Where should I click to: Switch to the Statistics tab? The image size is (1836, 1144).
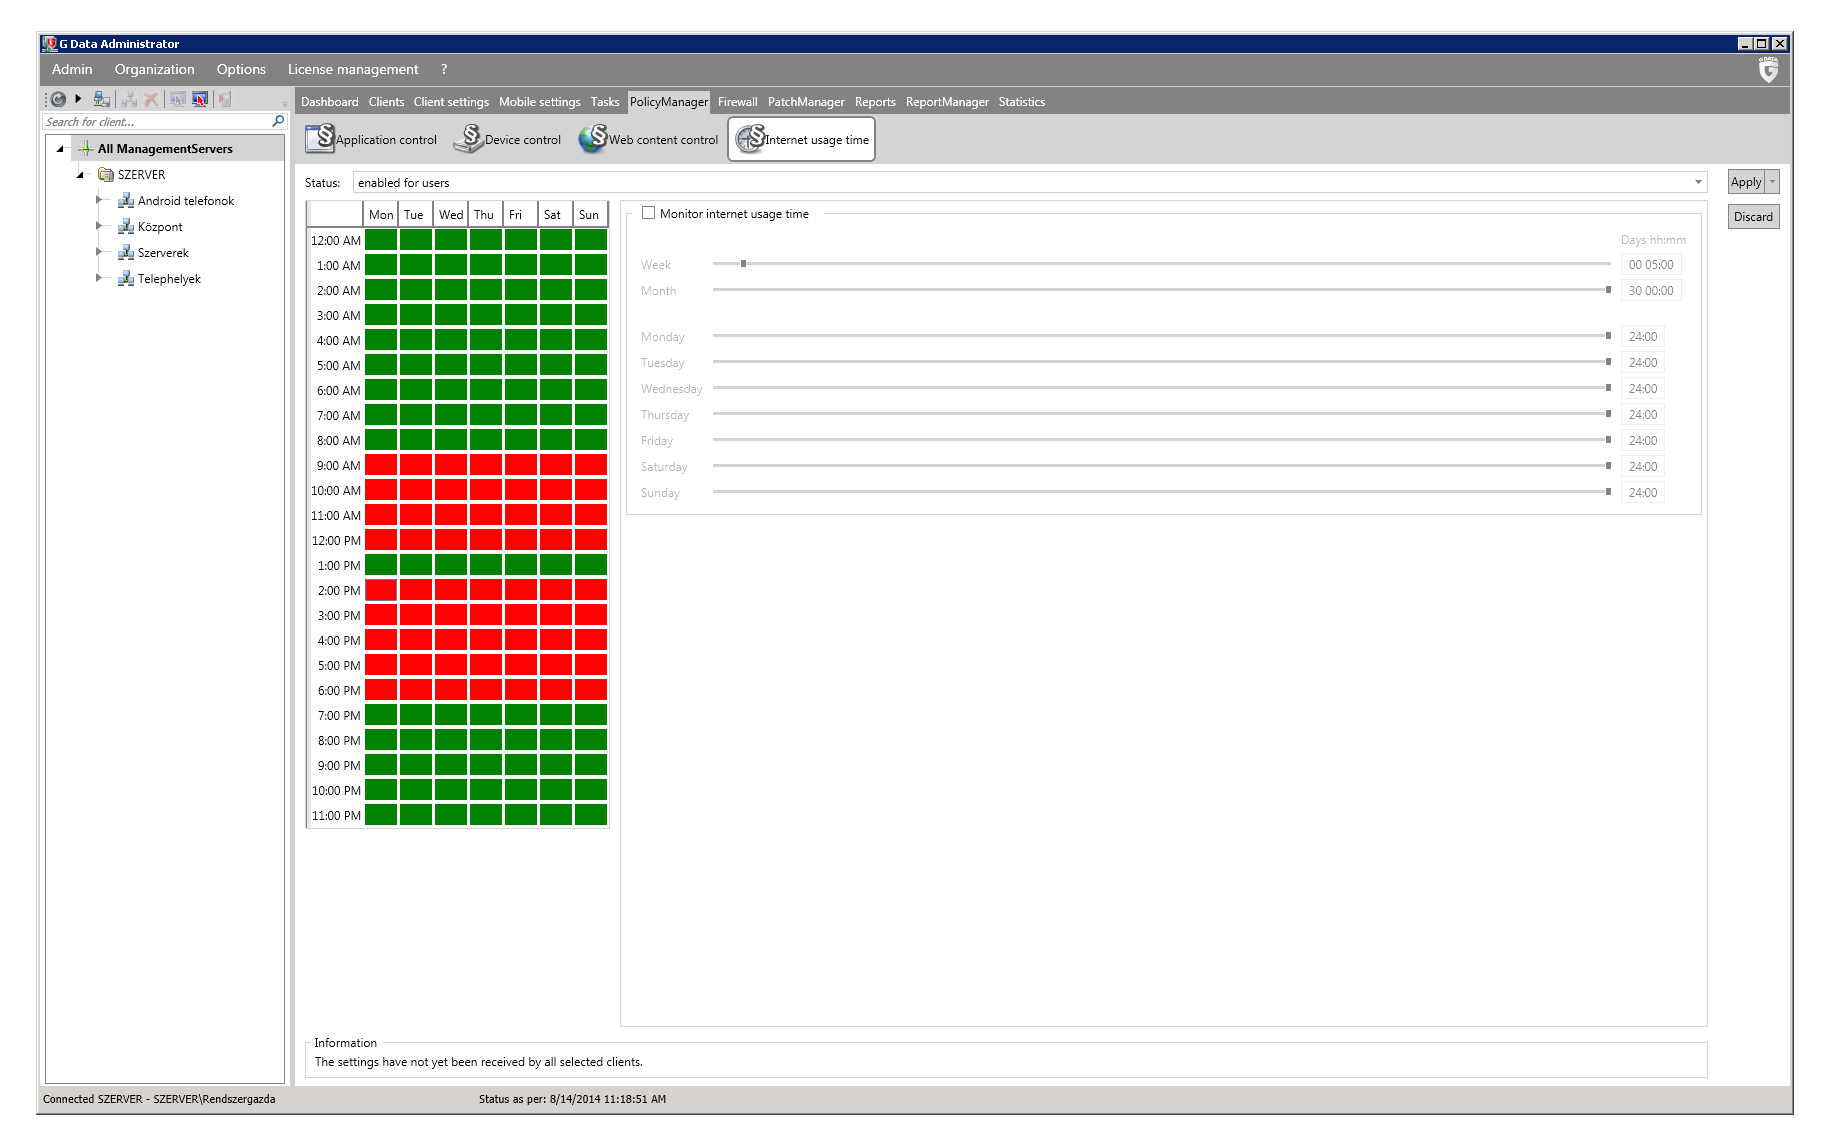(x=1021, y=101)
